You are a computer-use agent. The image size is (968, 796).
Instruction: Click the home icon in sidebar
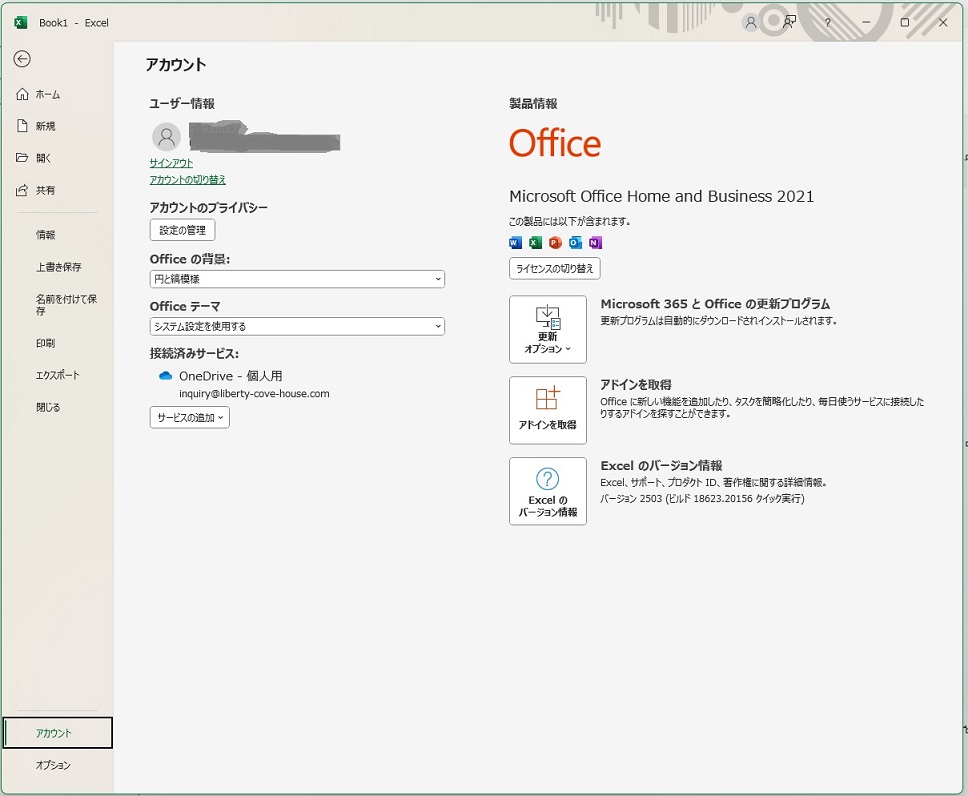[x=22, y=94]
